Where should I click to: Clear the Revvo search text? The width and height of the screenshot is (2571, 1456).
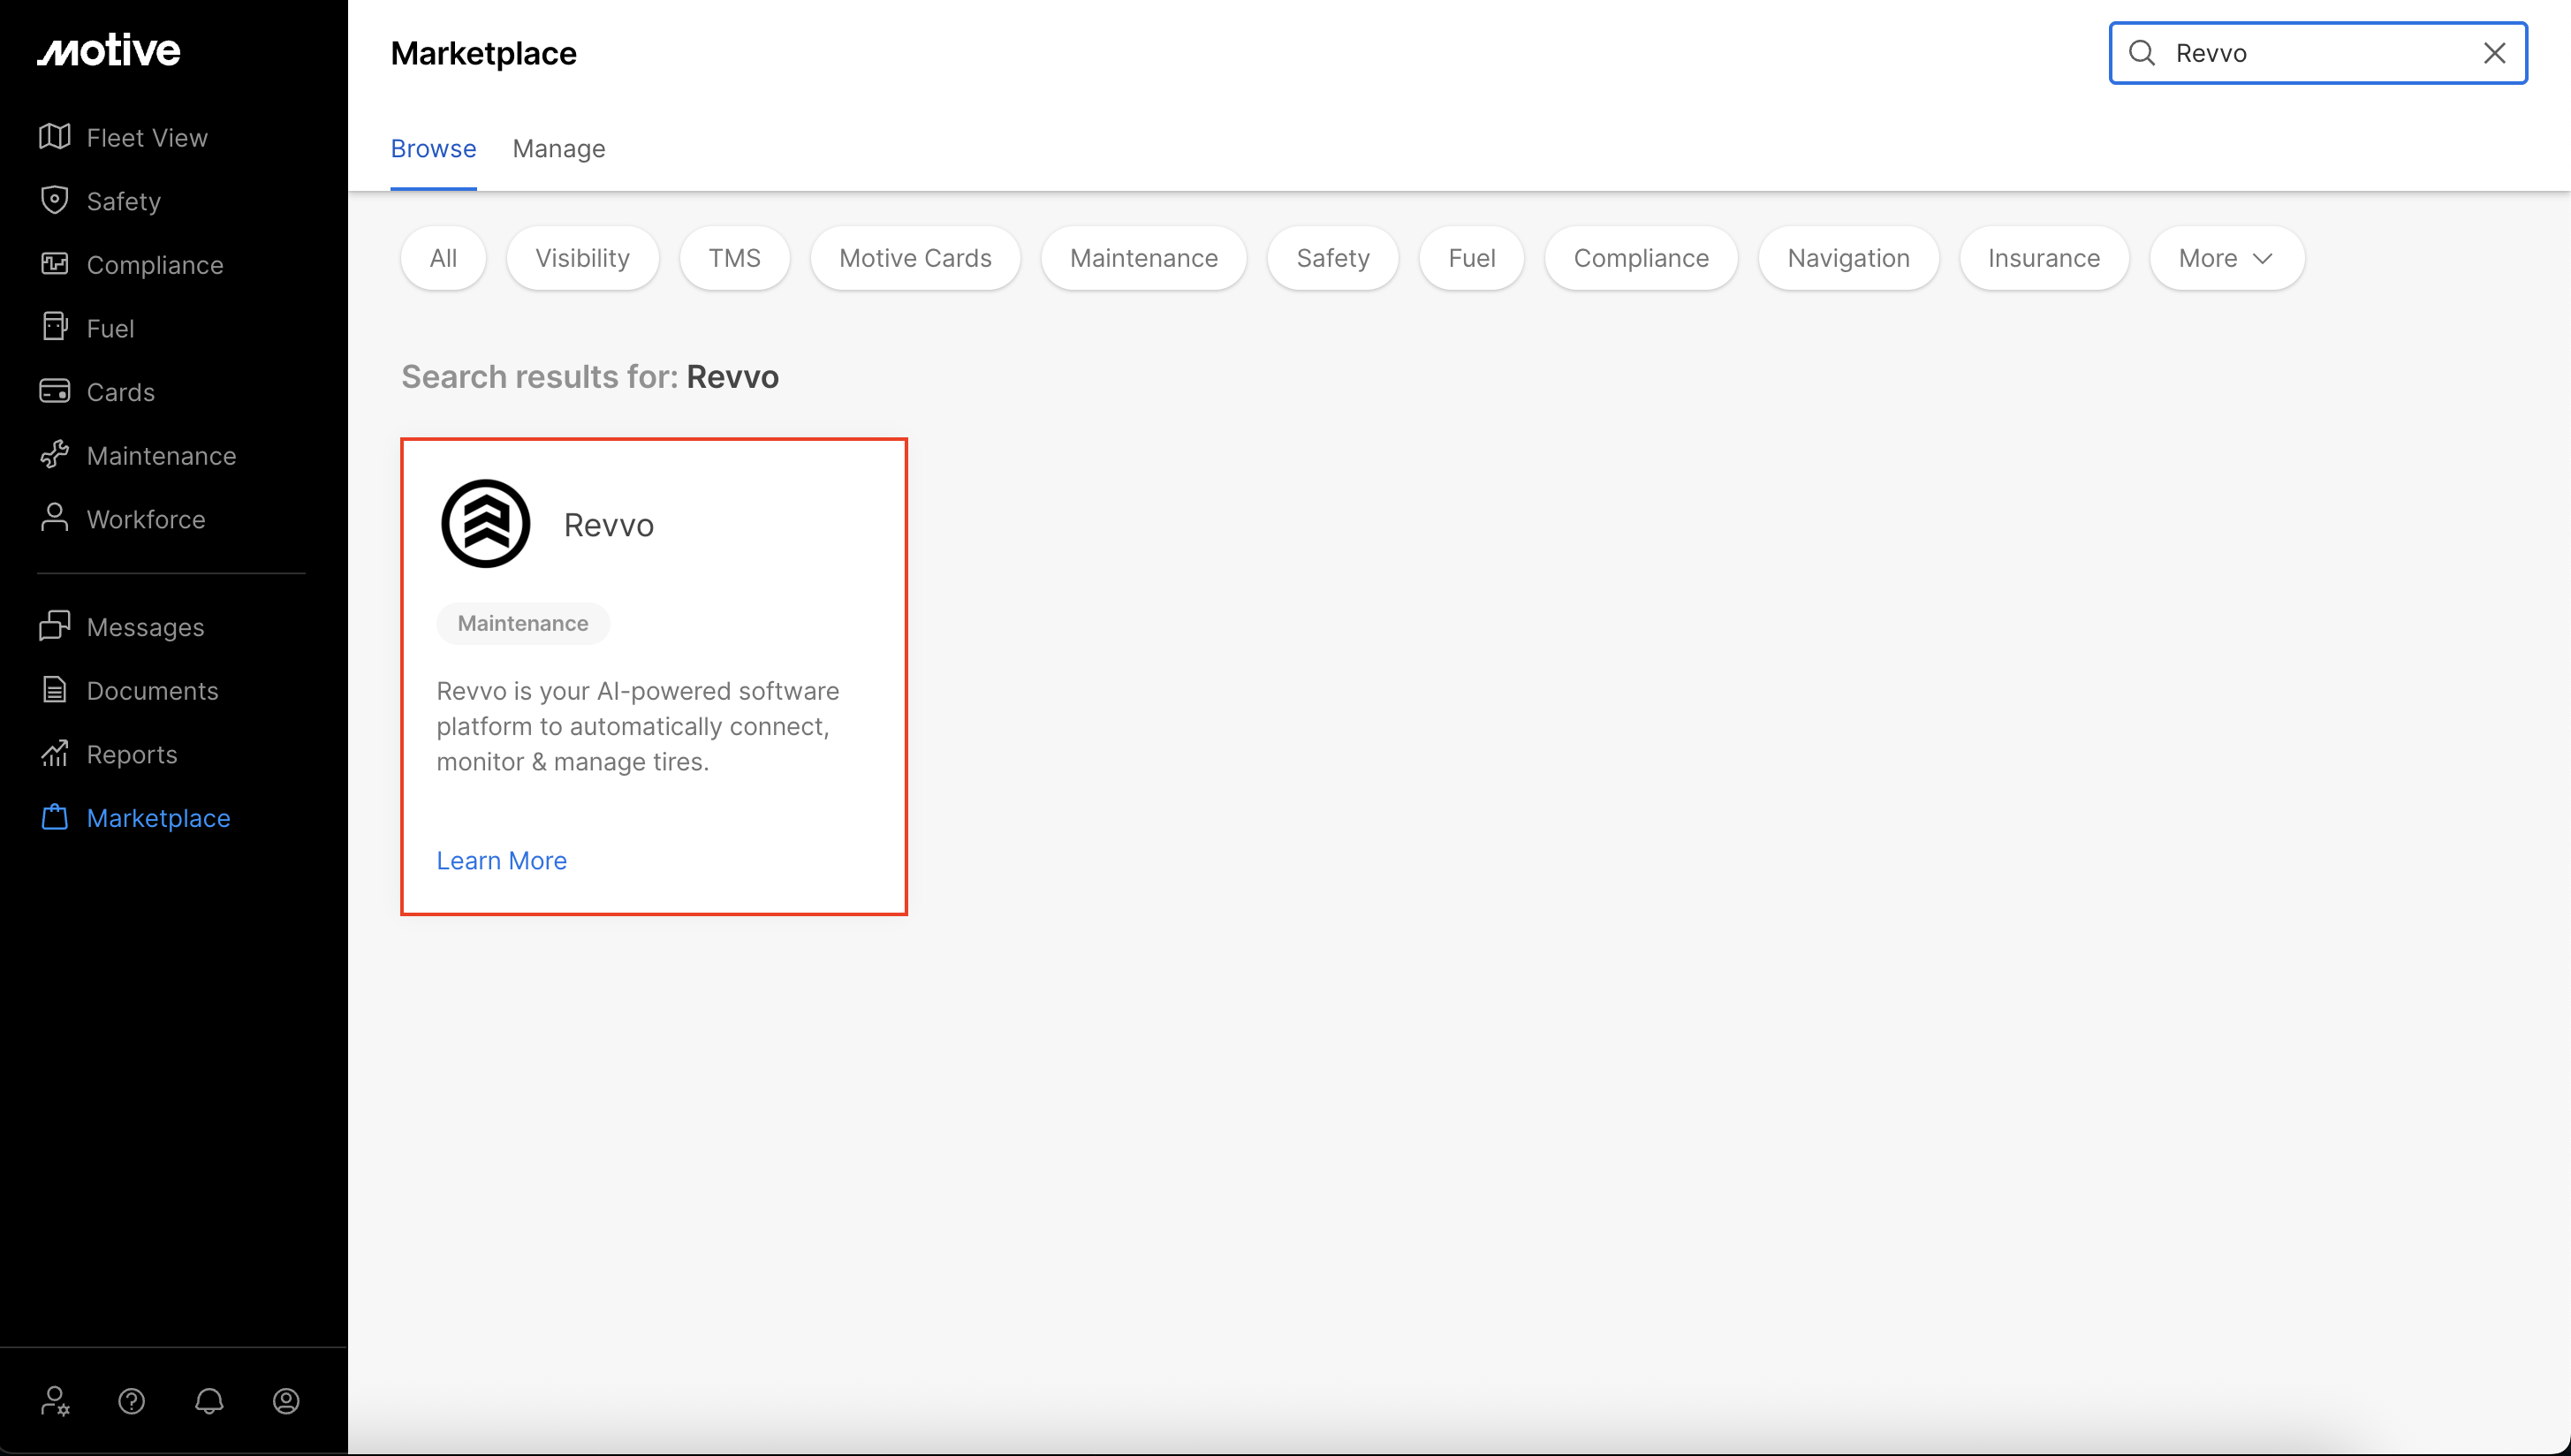pos(2495,53)
